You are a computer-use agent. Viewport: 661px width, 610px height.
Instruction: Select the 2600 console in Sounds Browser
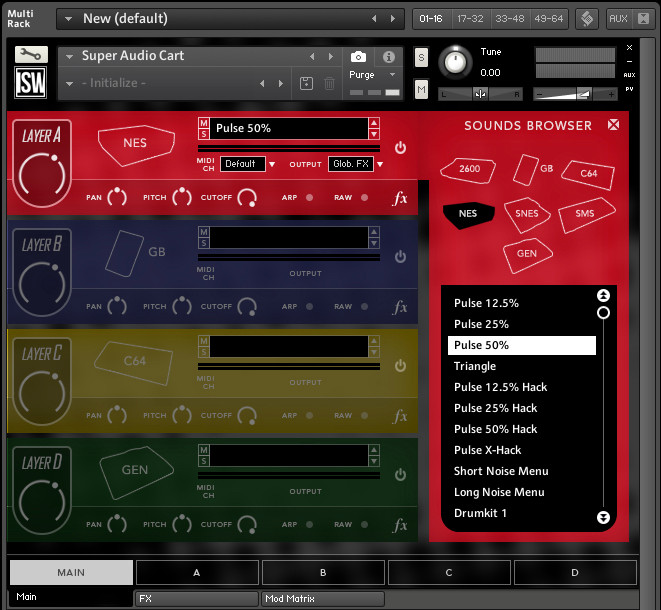(x=468, y=170)
